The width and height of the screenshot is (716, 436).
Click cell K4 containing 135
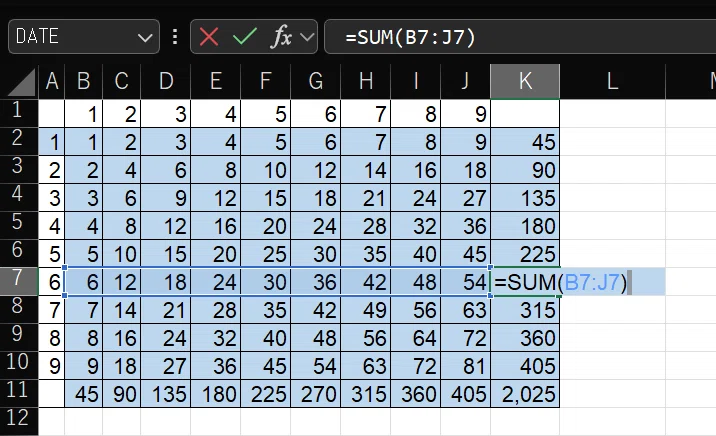click(525, 198)
